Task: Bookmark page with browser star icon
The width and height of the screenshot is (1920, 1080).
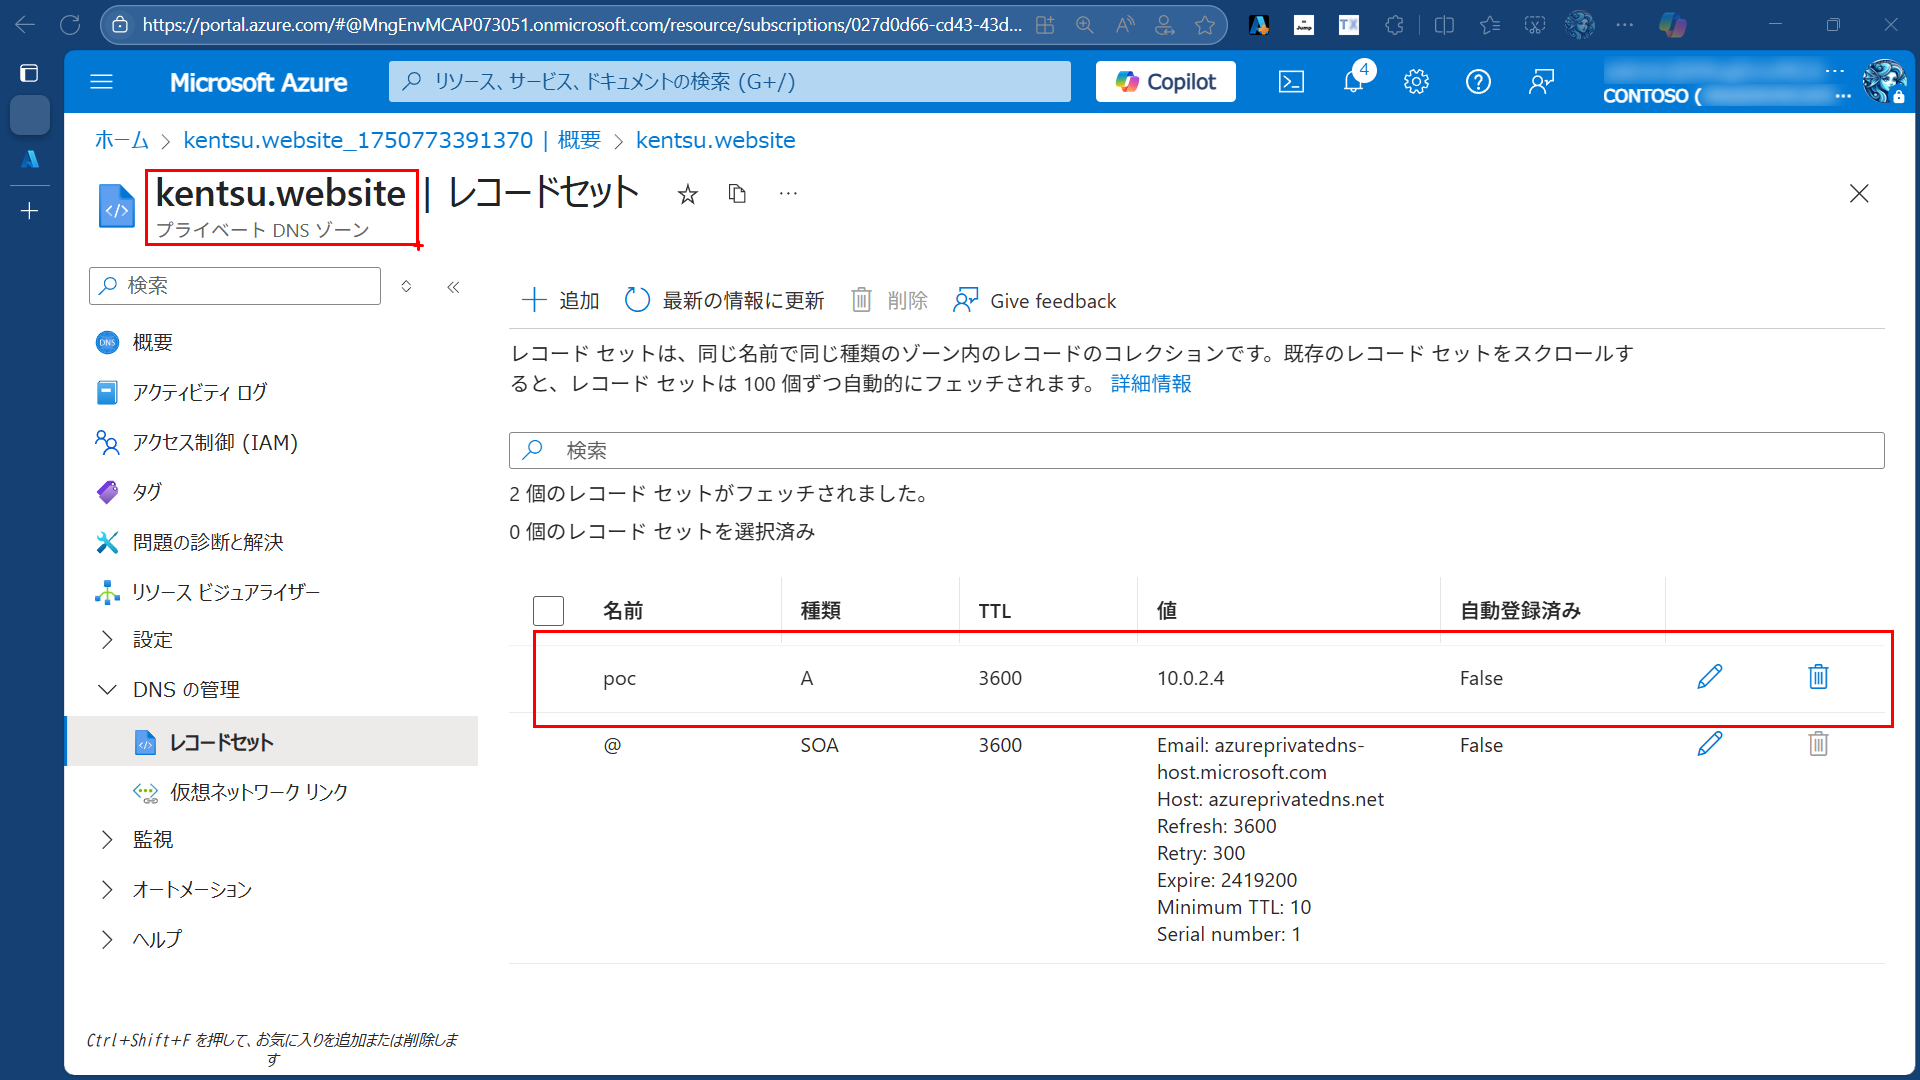Action: pos(1205,25)
